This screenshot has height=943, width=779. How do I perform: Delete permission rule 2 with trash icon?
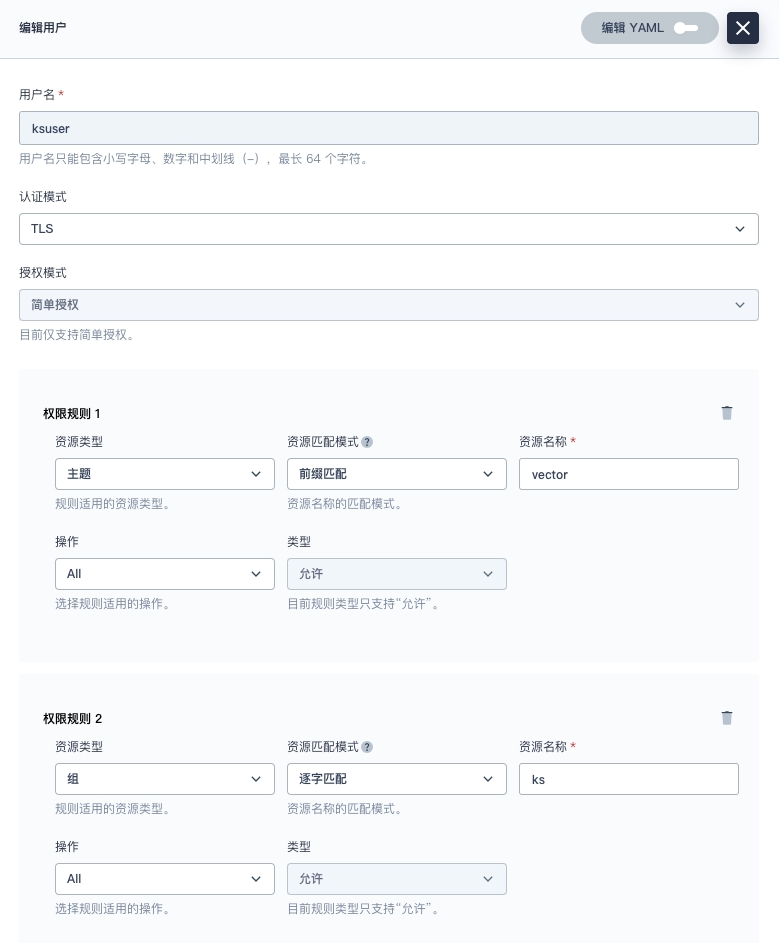click(727, 718)
